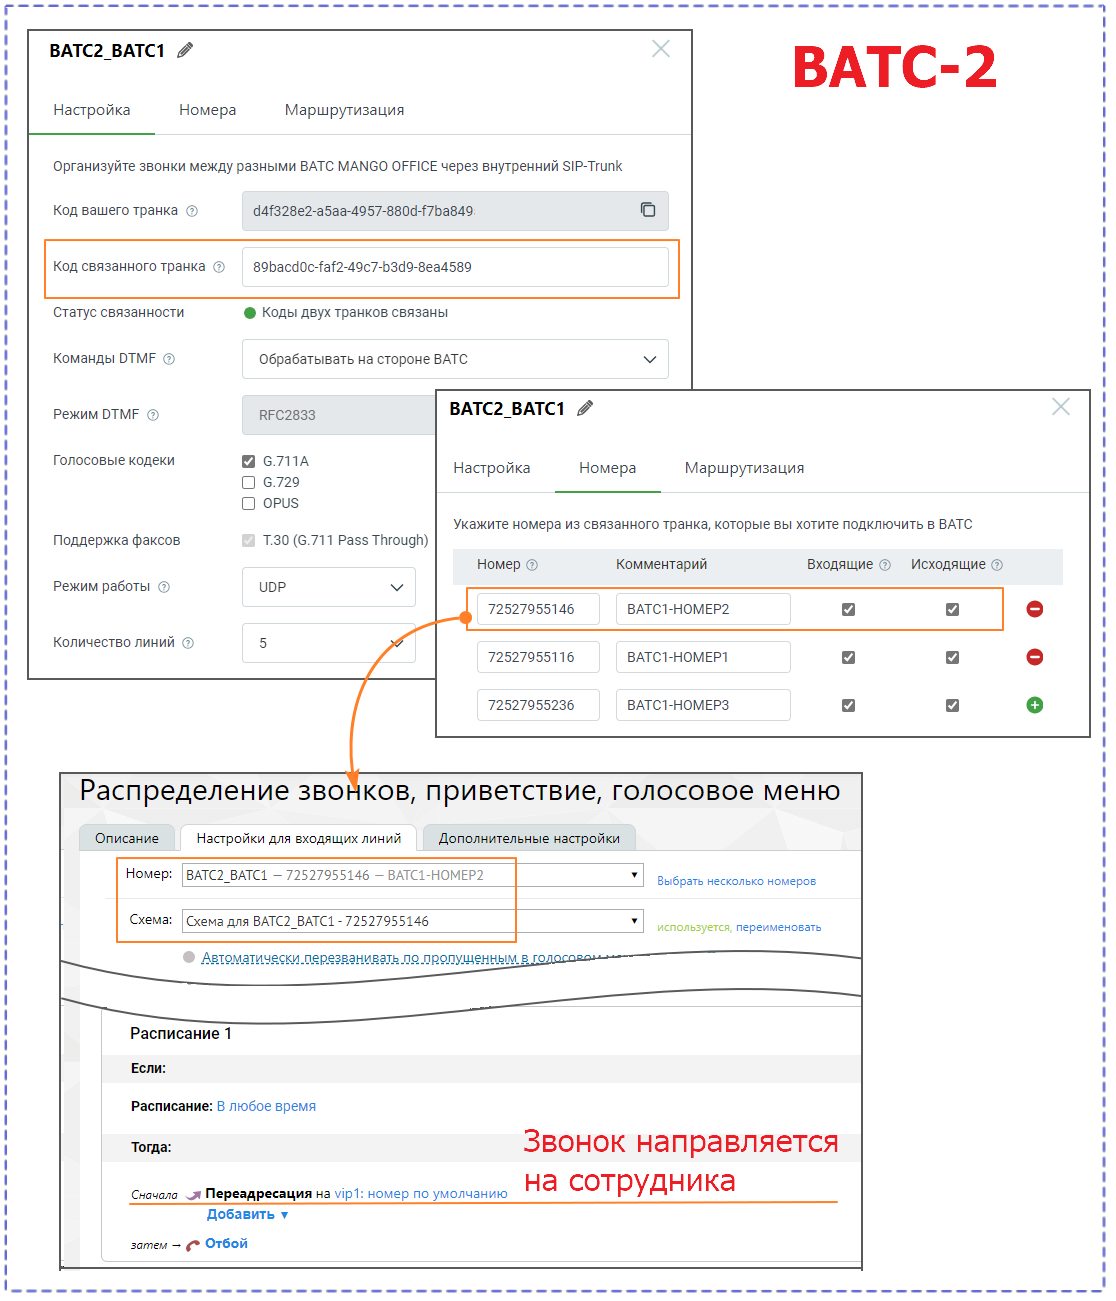Open Количество линий dropdown
Image resolution: width=1116 pixels, height=1301 pixels.
point(329,643)
